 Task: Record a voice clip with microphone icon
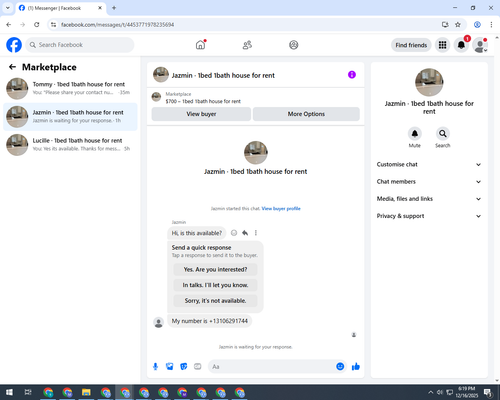pyautogui.click(x=155, y=367)
